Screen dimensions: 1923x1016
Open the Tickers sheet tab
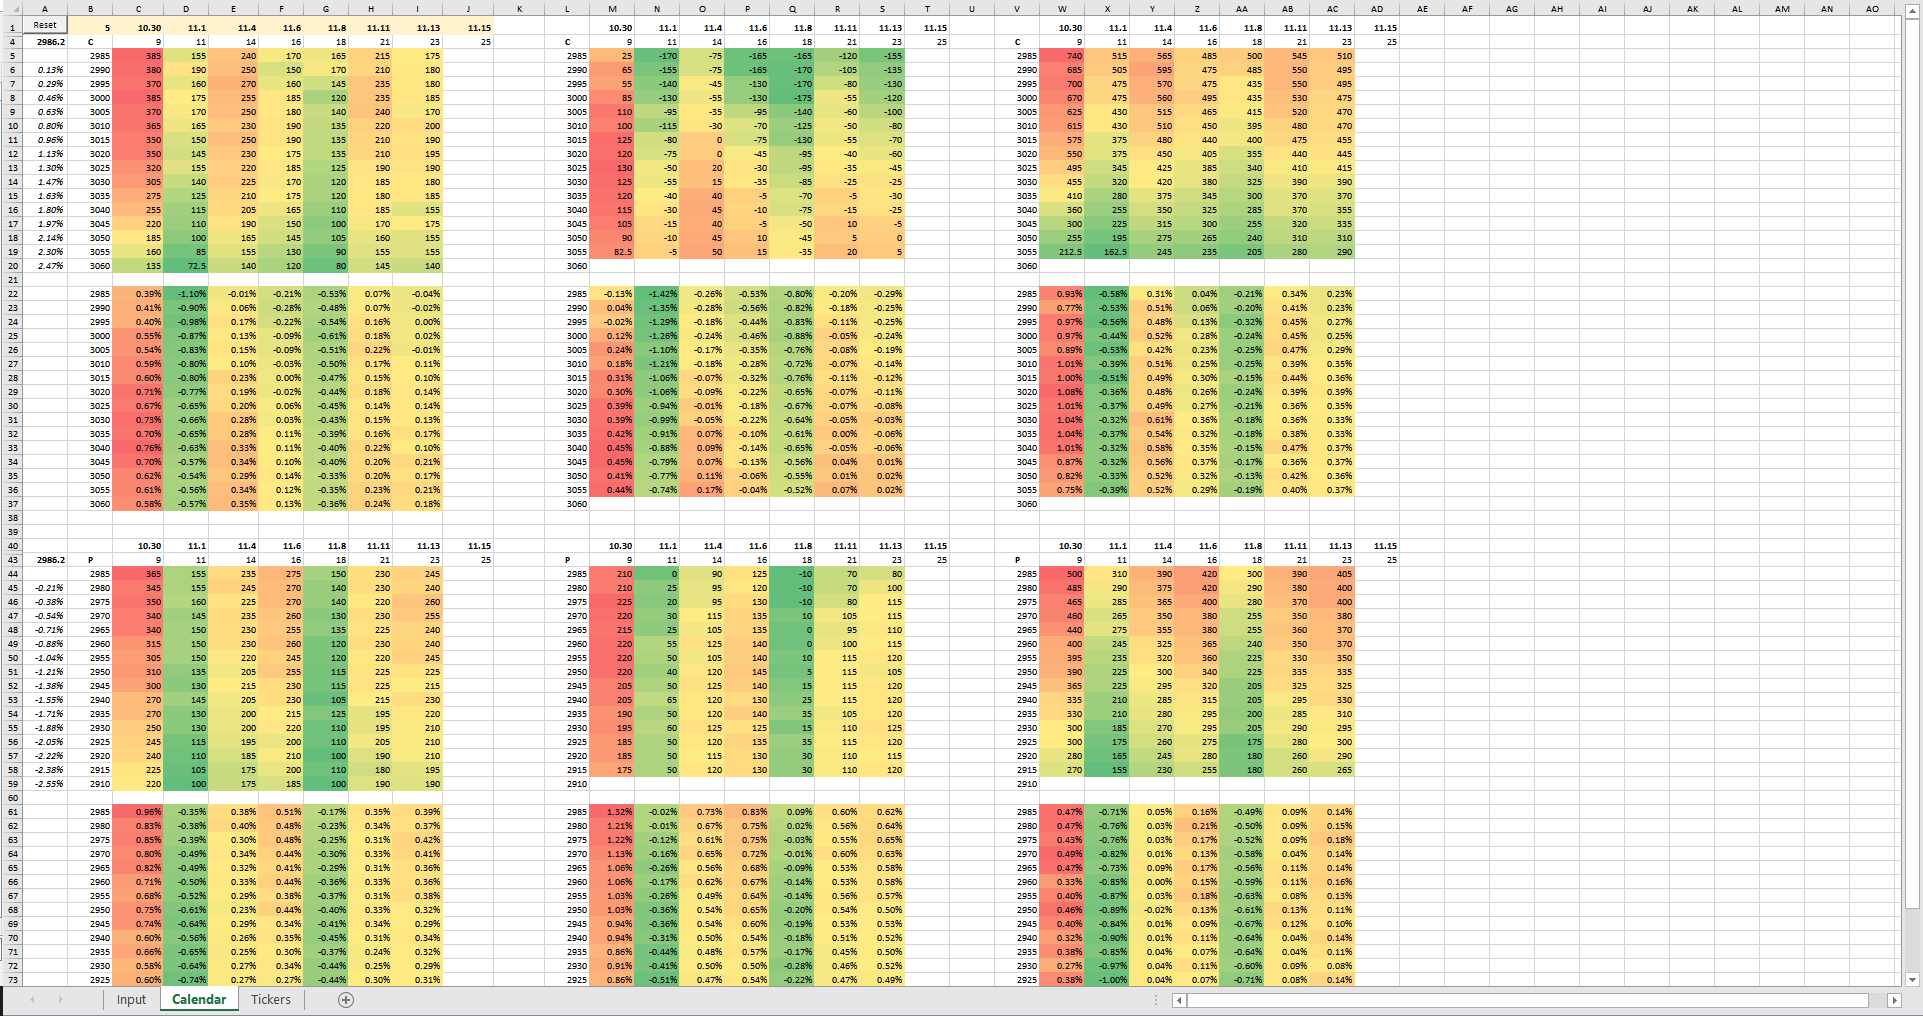coord(271,999)
